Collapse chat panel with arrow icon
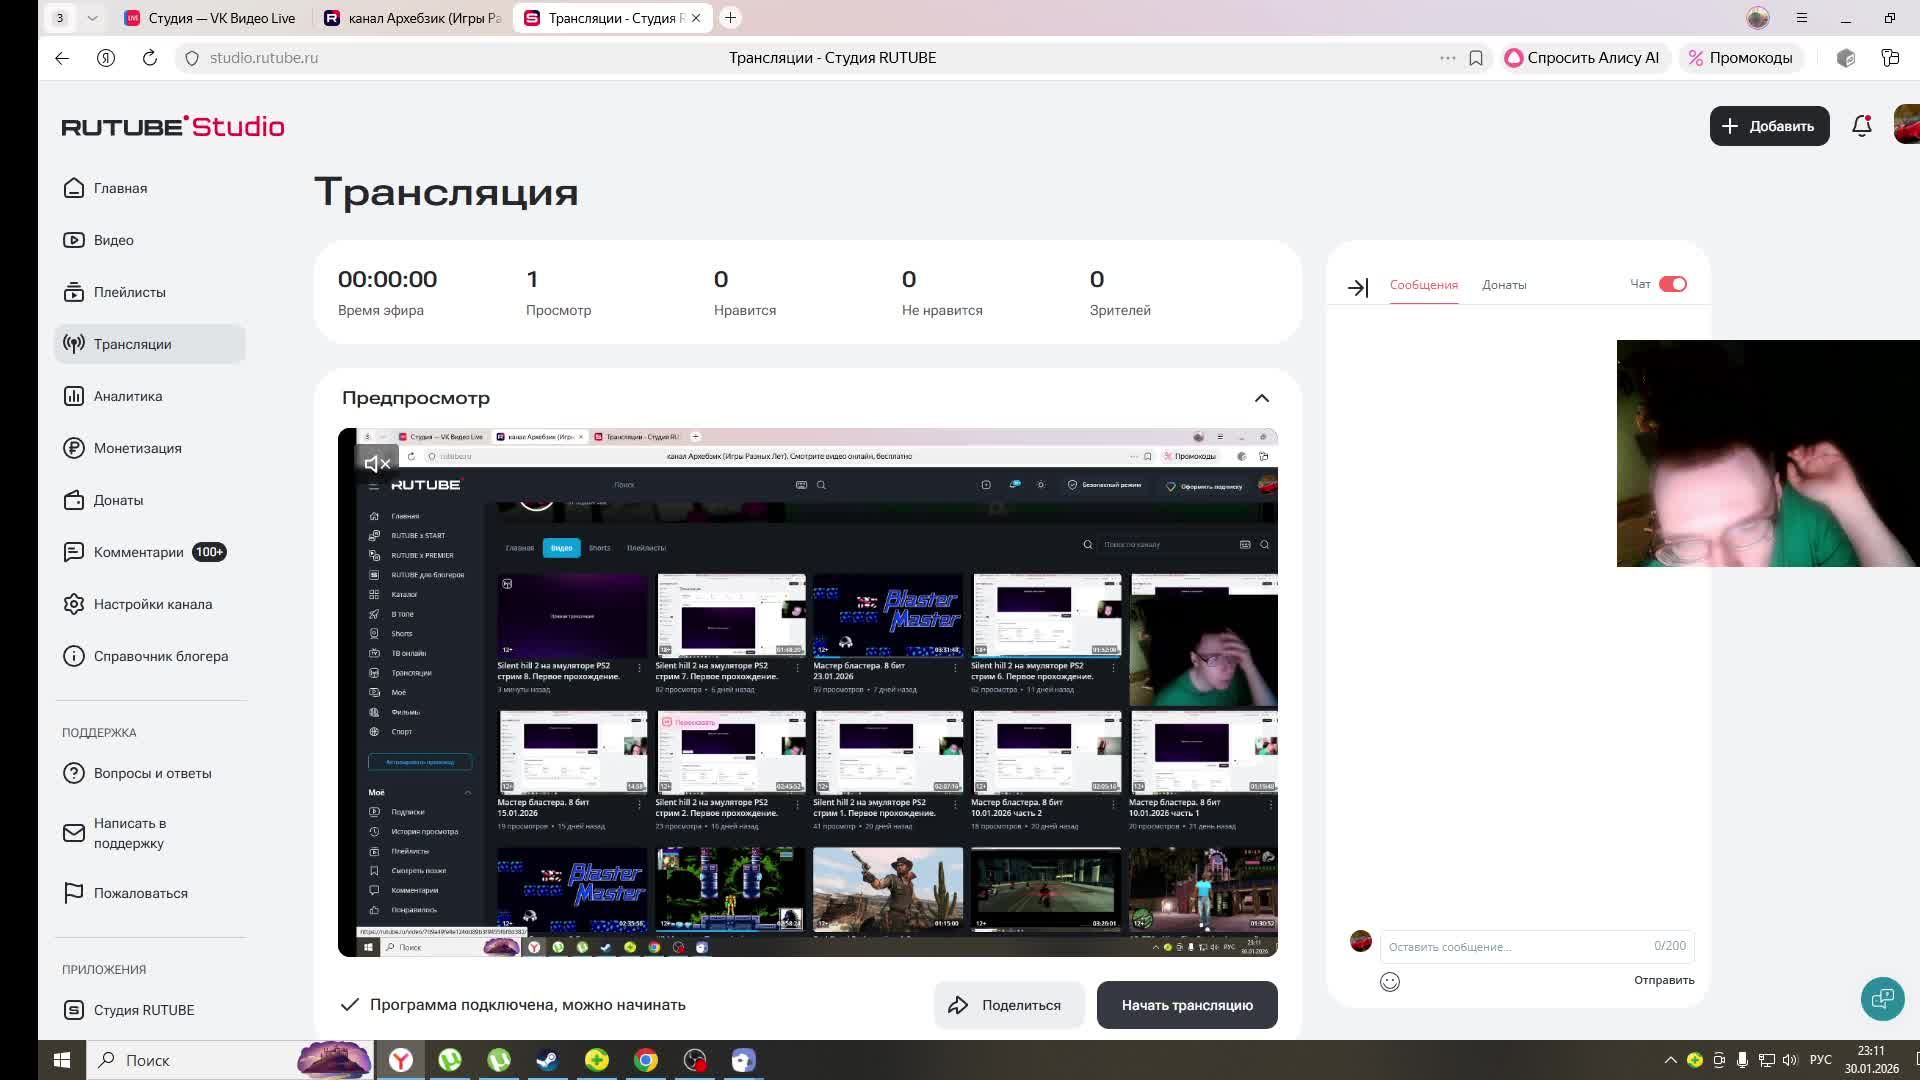1920x1080 pixels. (x=1357, y=288)
